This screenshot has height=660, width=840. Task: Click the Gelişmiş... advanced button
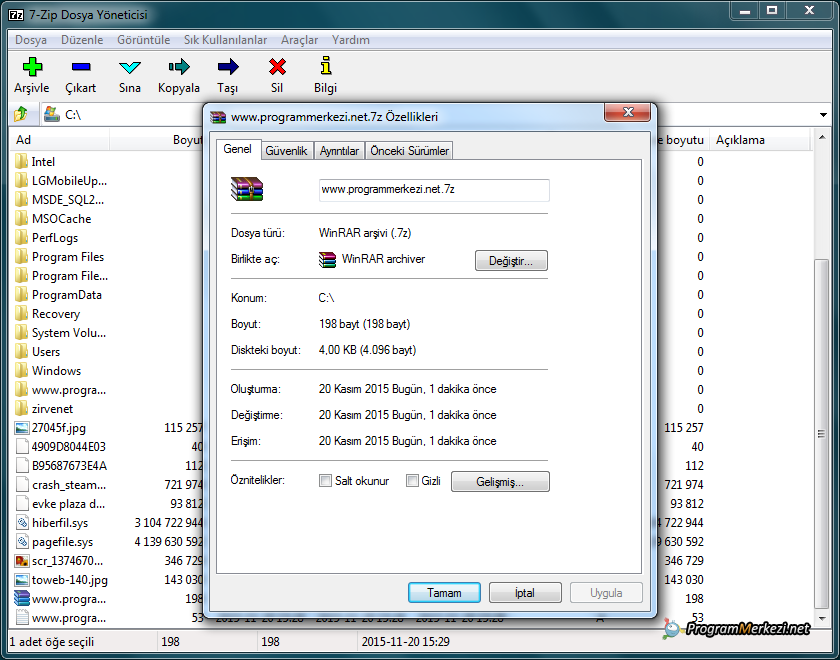click(x=500, y=482)
